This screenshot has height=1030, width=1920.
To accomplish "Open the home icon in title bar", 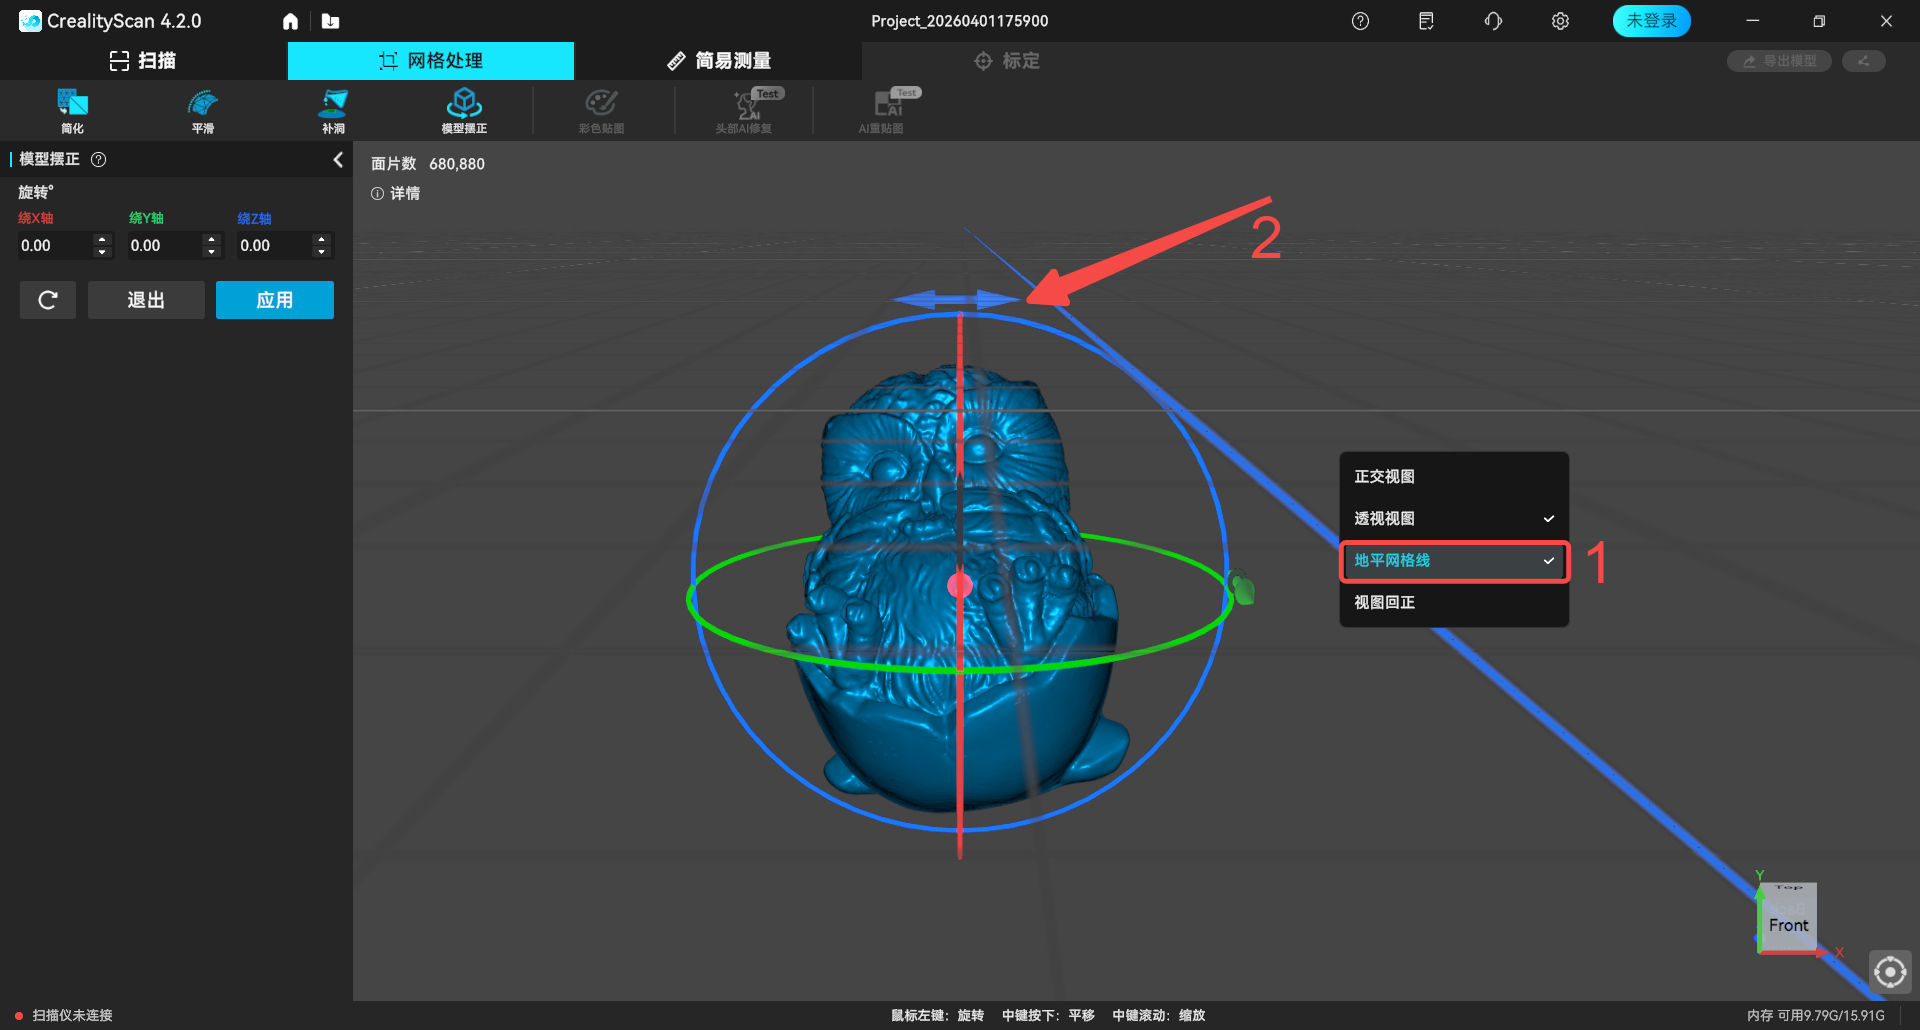I will tap(290, 21).
